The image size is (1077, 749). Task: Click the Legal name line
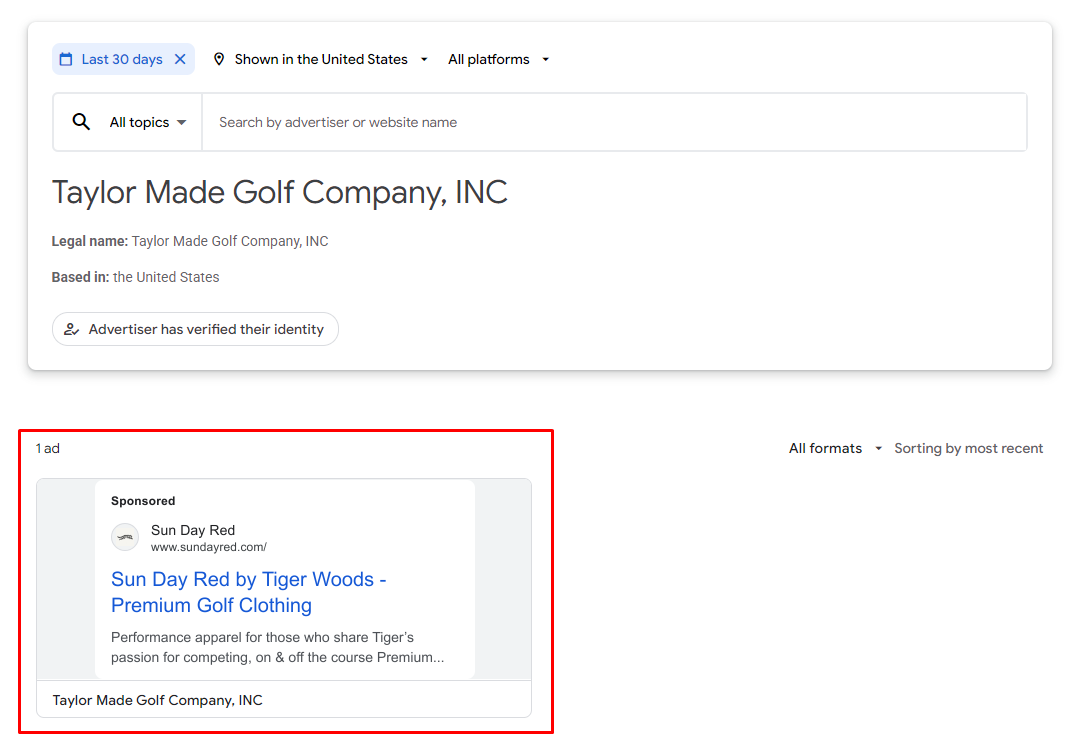point(190,241)
